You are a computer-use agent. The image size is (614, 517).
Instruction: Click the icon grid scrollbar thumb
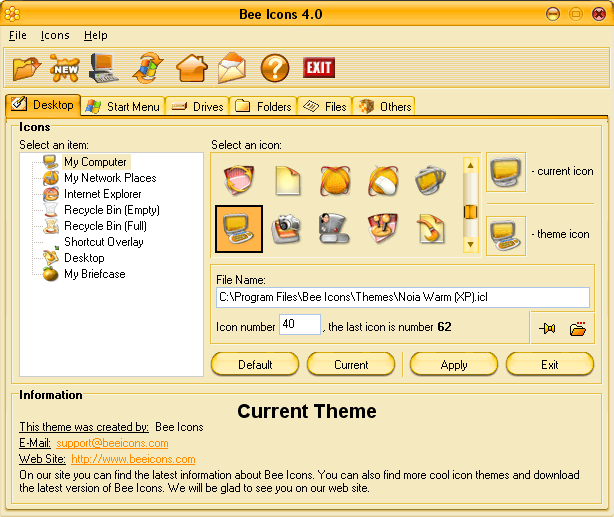470,212
